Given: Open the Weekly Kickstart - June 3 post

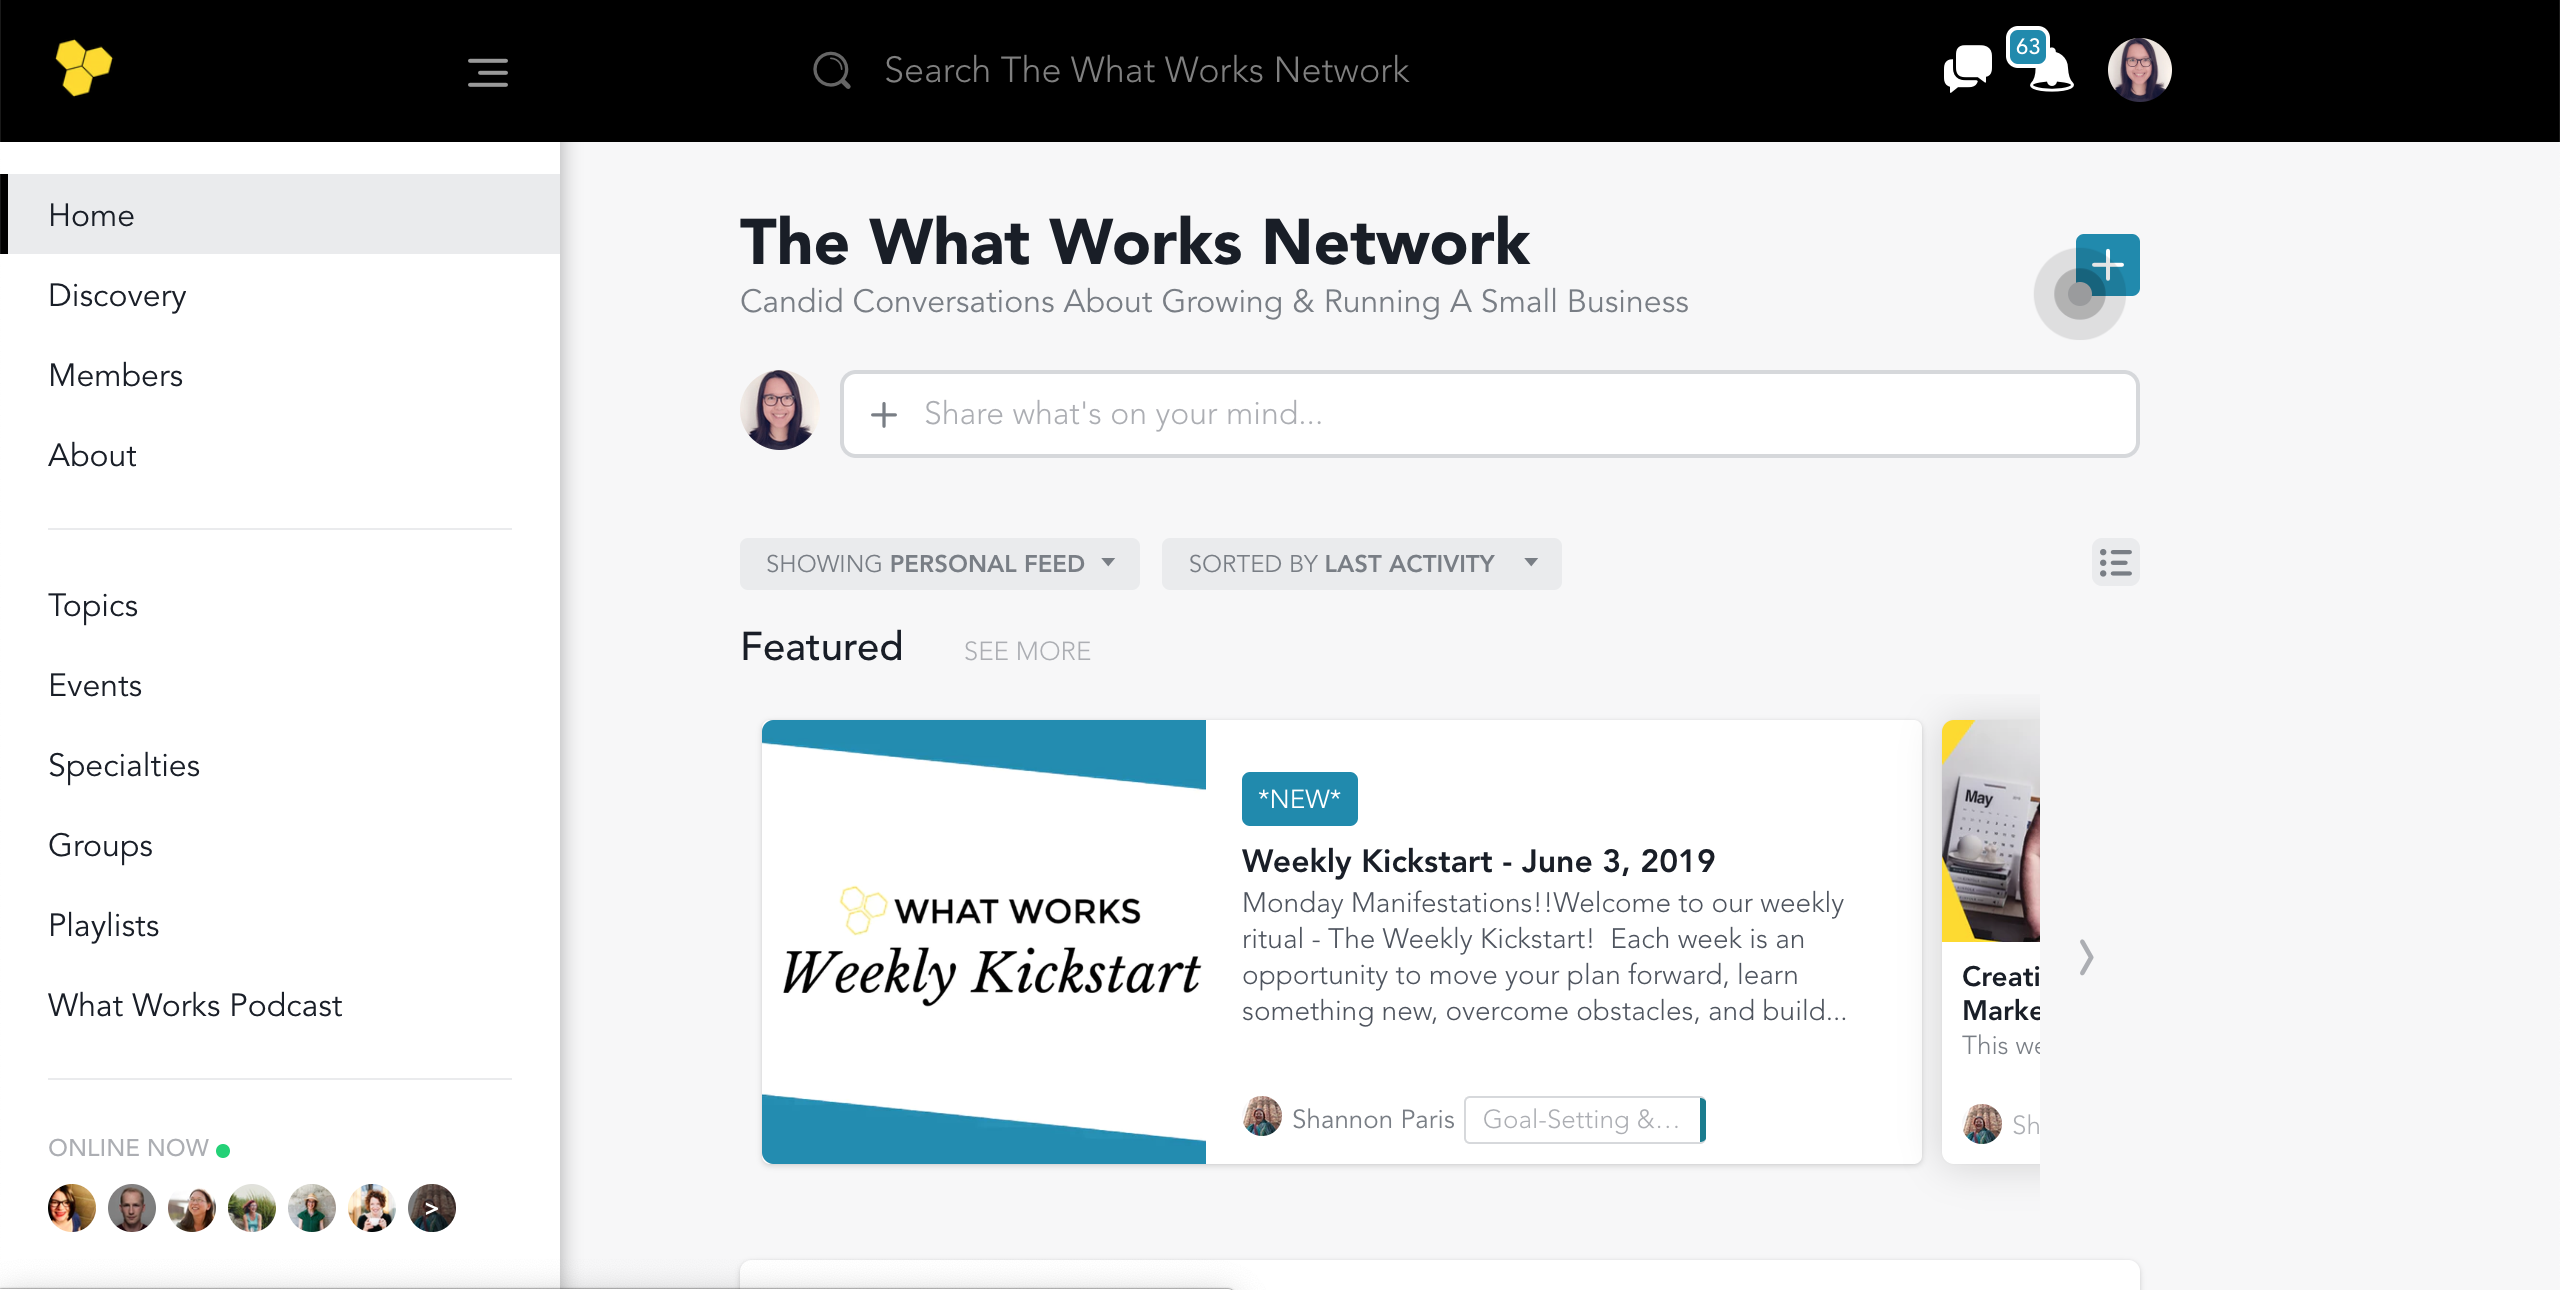Looking at the screenshot, I should point(1477,860).
